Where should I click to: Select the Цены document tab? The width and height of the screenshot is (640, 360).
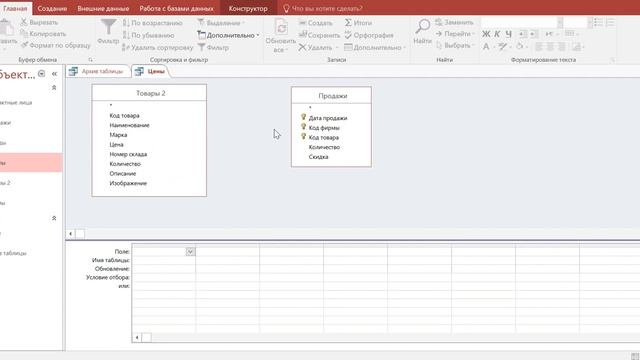click(x=151, y=71)
